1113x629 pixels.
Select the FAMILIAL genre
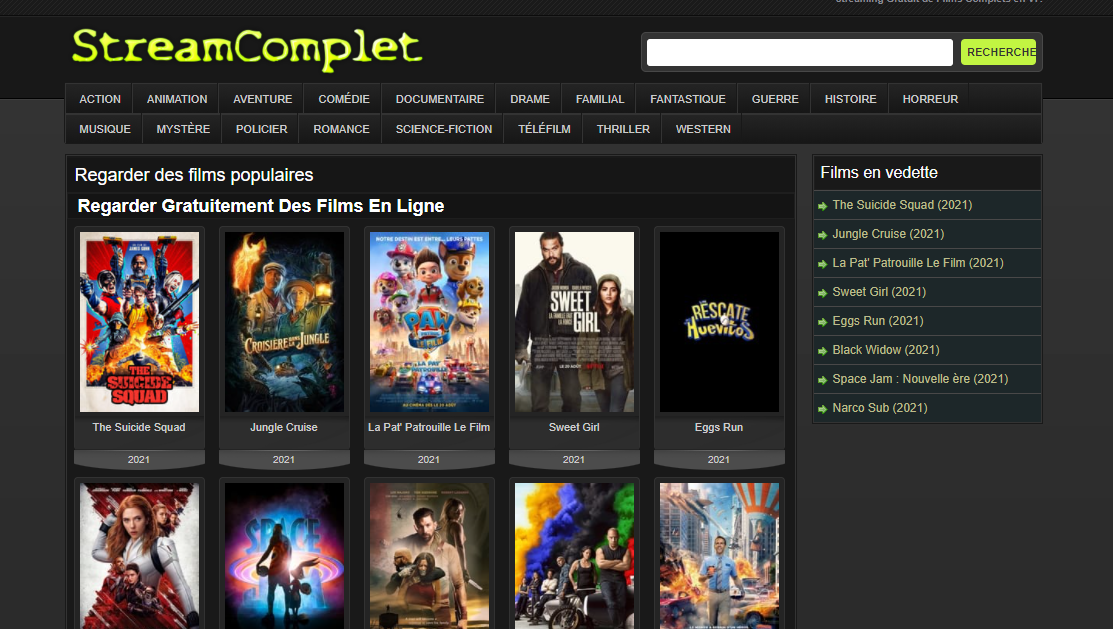tap(600, 99)
